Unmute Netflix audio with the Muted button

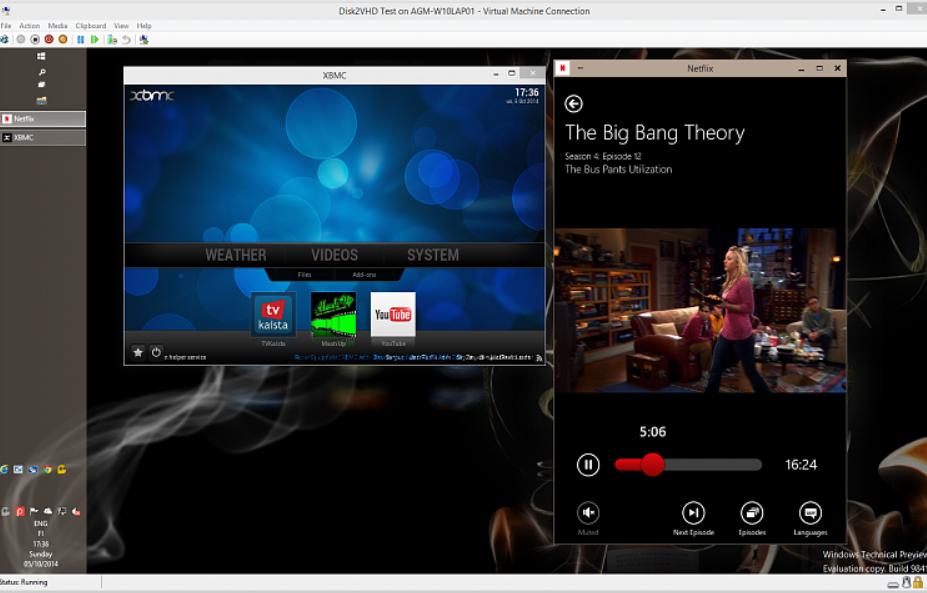click(x=588, y=513)
